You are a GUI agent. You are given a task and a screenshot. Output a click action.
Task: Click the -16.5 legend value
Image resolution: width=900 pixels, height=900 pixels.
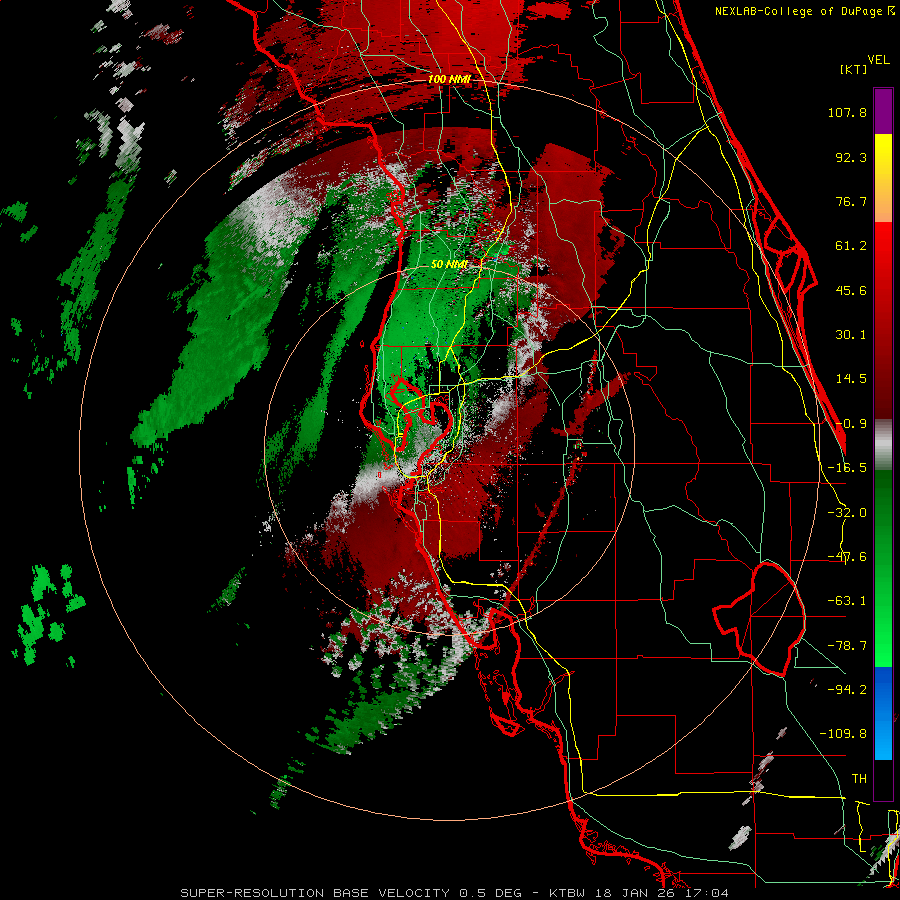coord(847,468)
